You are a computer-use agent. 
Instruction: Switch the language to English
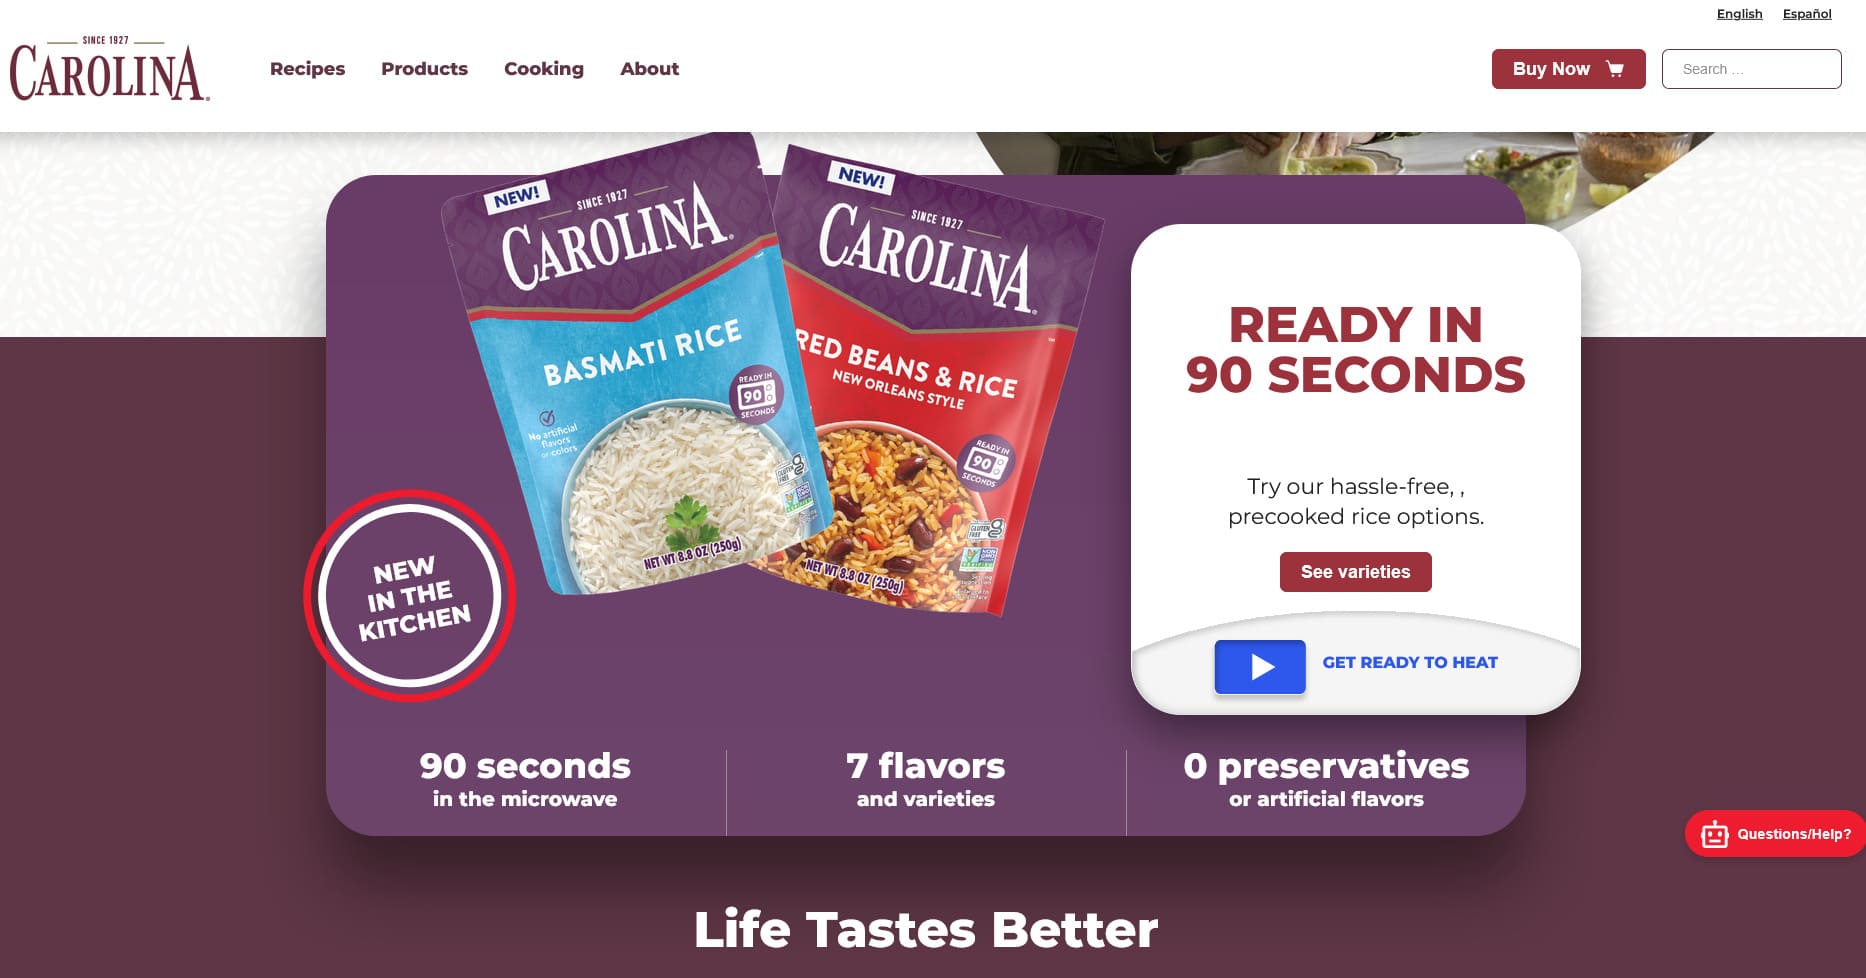(x=1739, y=14)
